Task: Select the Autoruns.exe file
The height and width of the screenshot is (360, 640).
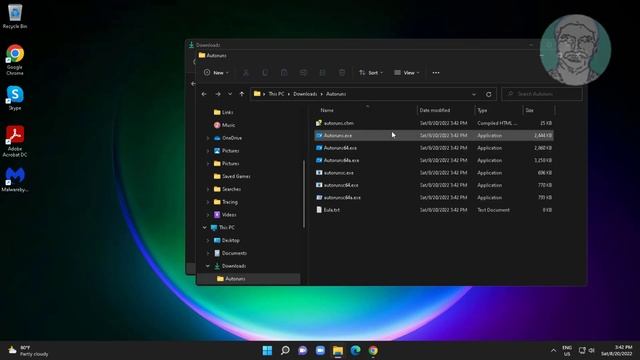Action: [x=434, y=136]
